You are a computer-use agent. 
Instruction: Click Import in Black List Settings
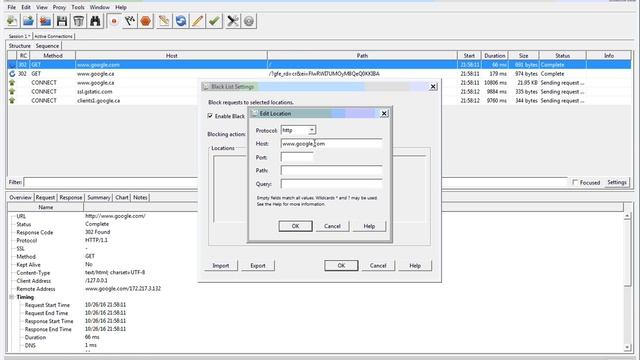[x=221, y=266]
